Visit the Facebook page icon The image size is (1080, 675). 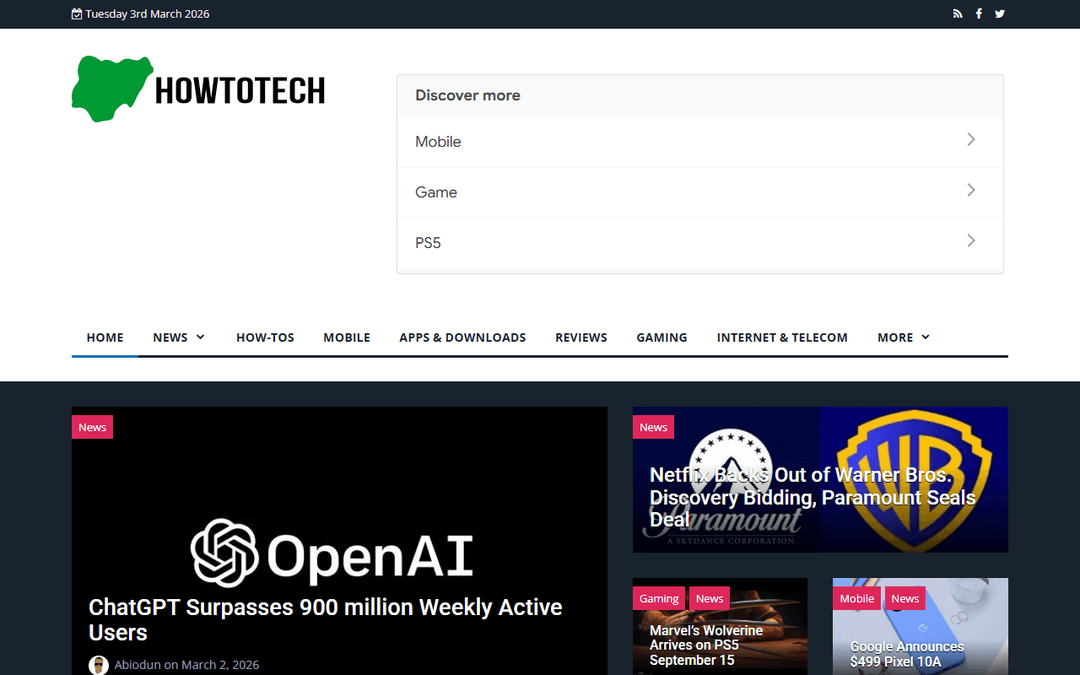click(x=979, y=14)
